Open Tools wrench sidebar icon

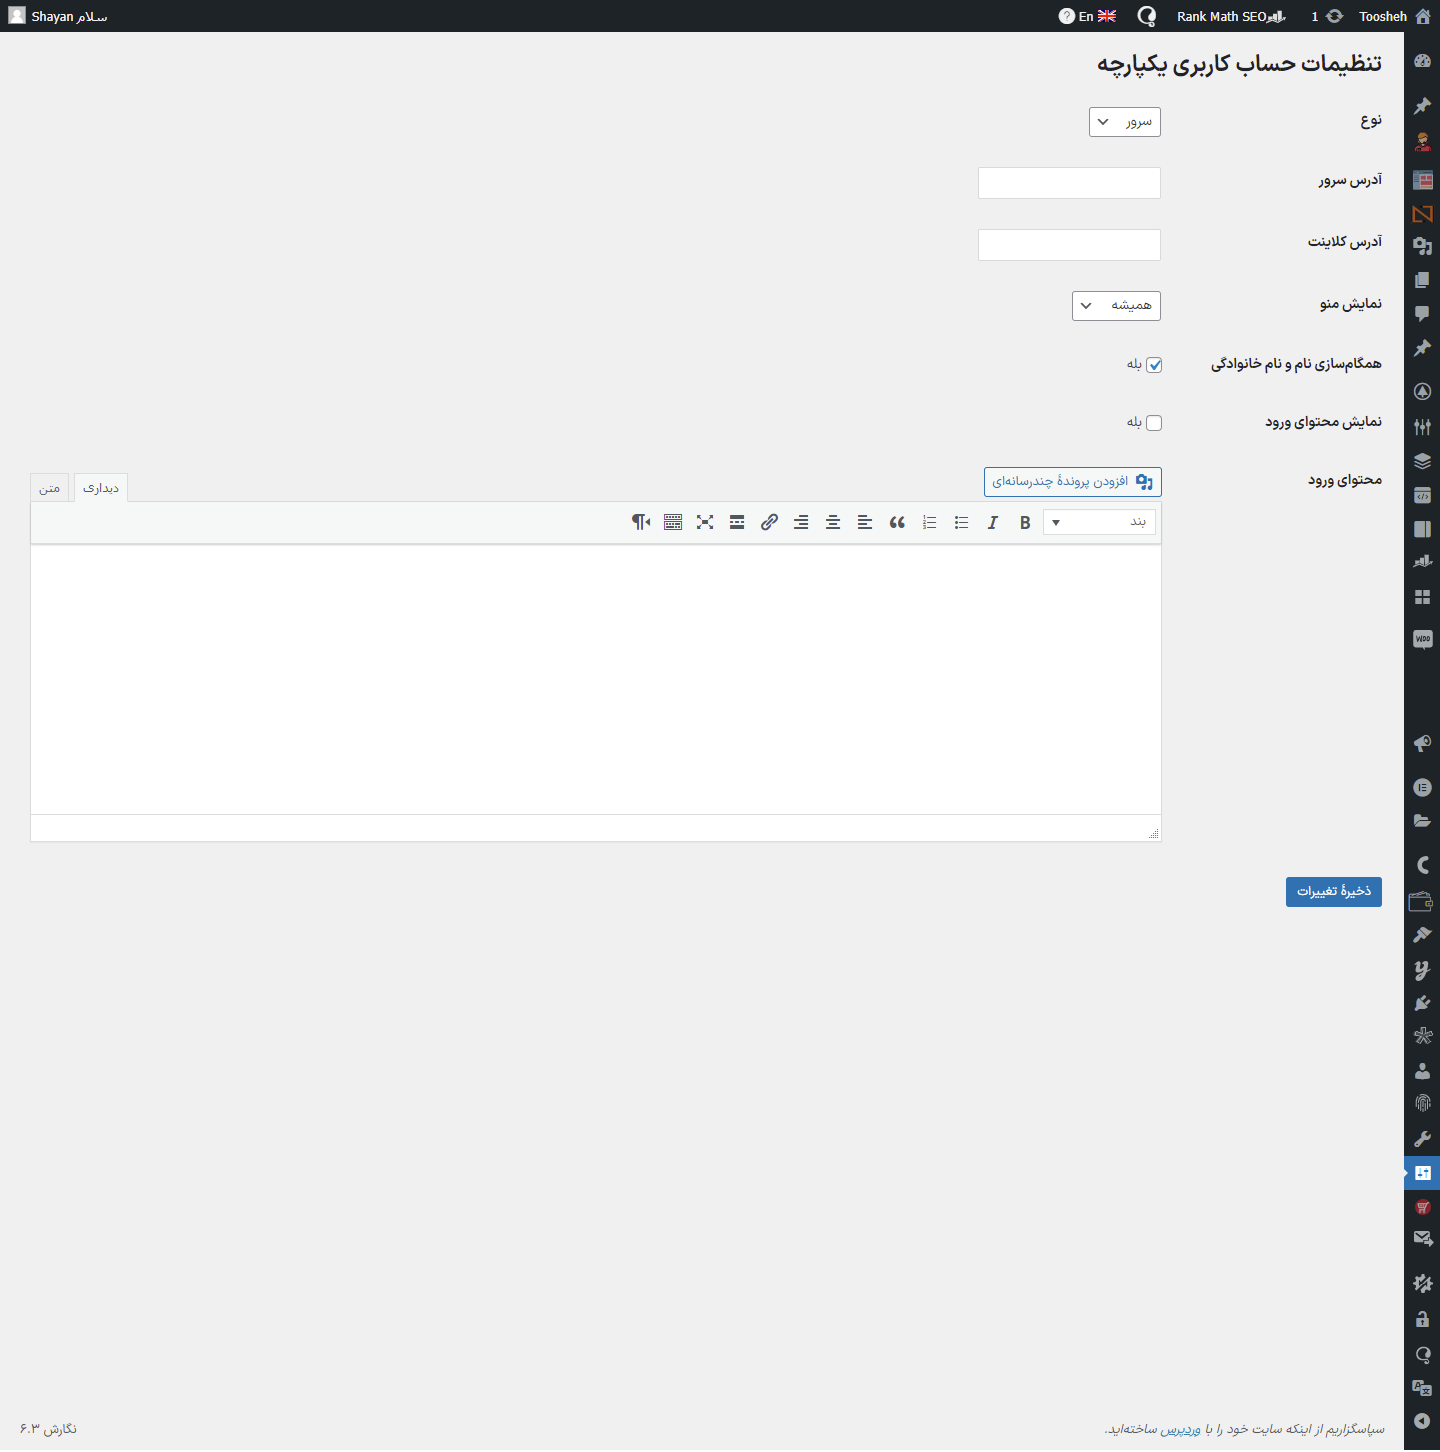(1422, 1139)
